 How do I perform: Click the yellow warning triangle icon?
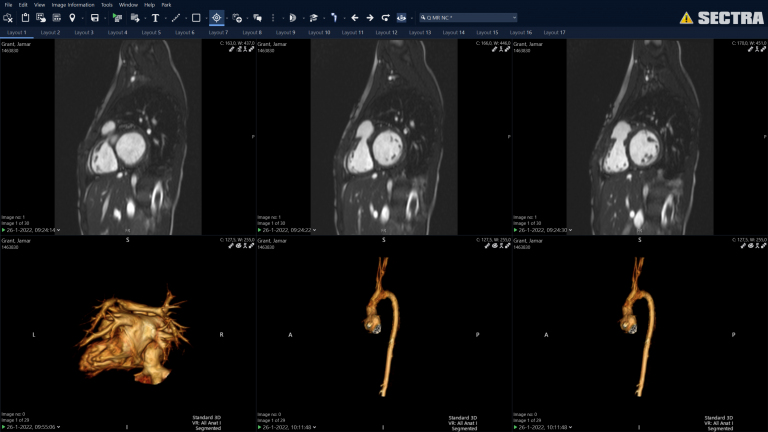tap(686, 18)
